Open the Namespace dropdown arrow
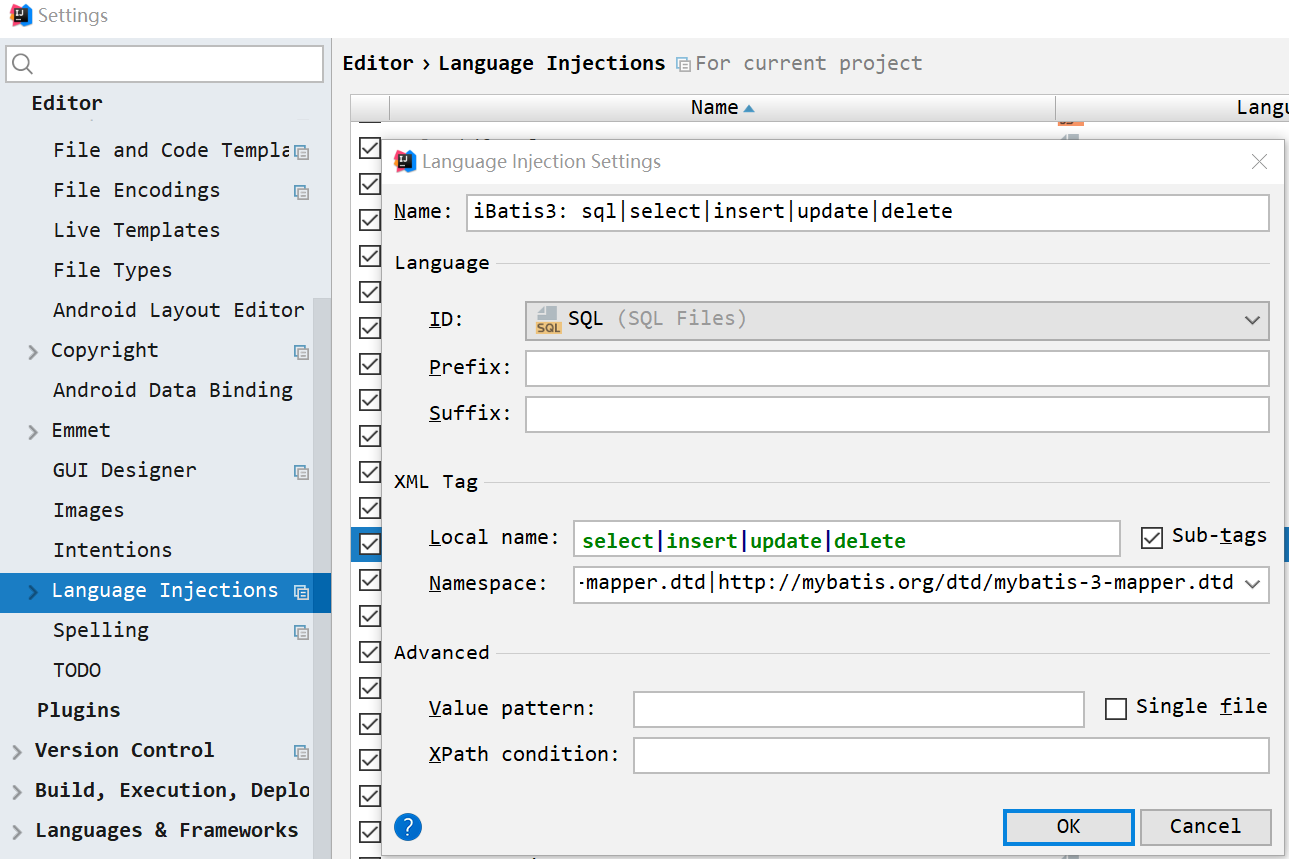Image resolution: width=1289 pixels, height=859 pixels. pyautogui.click(x=1253, y=585)
